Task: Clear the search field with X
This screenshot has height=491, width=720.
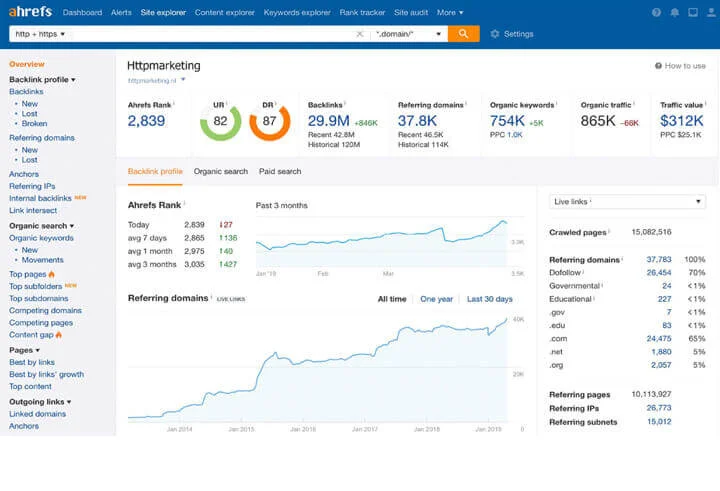Action: (x=360, y=34)
